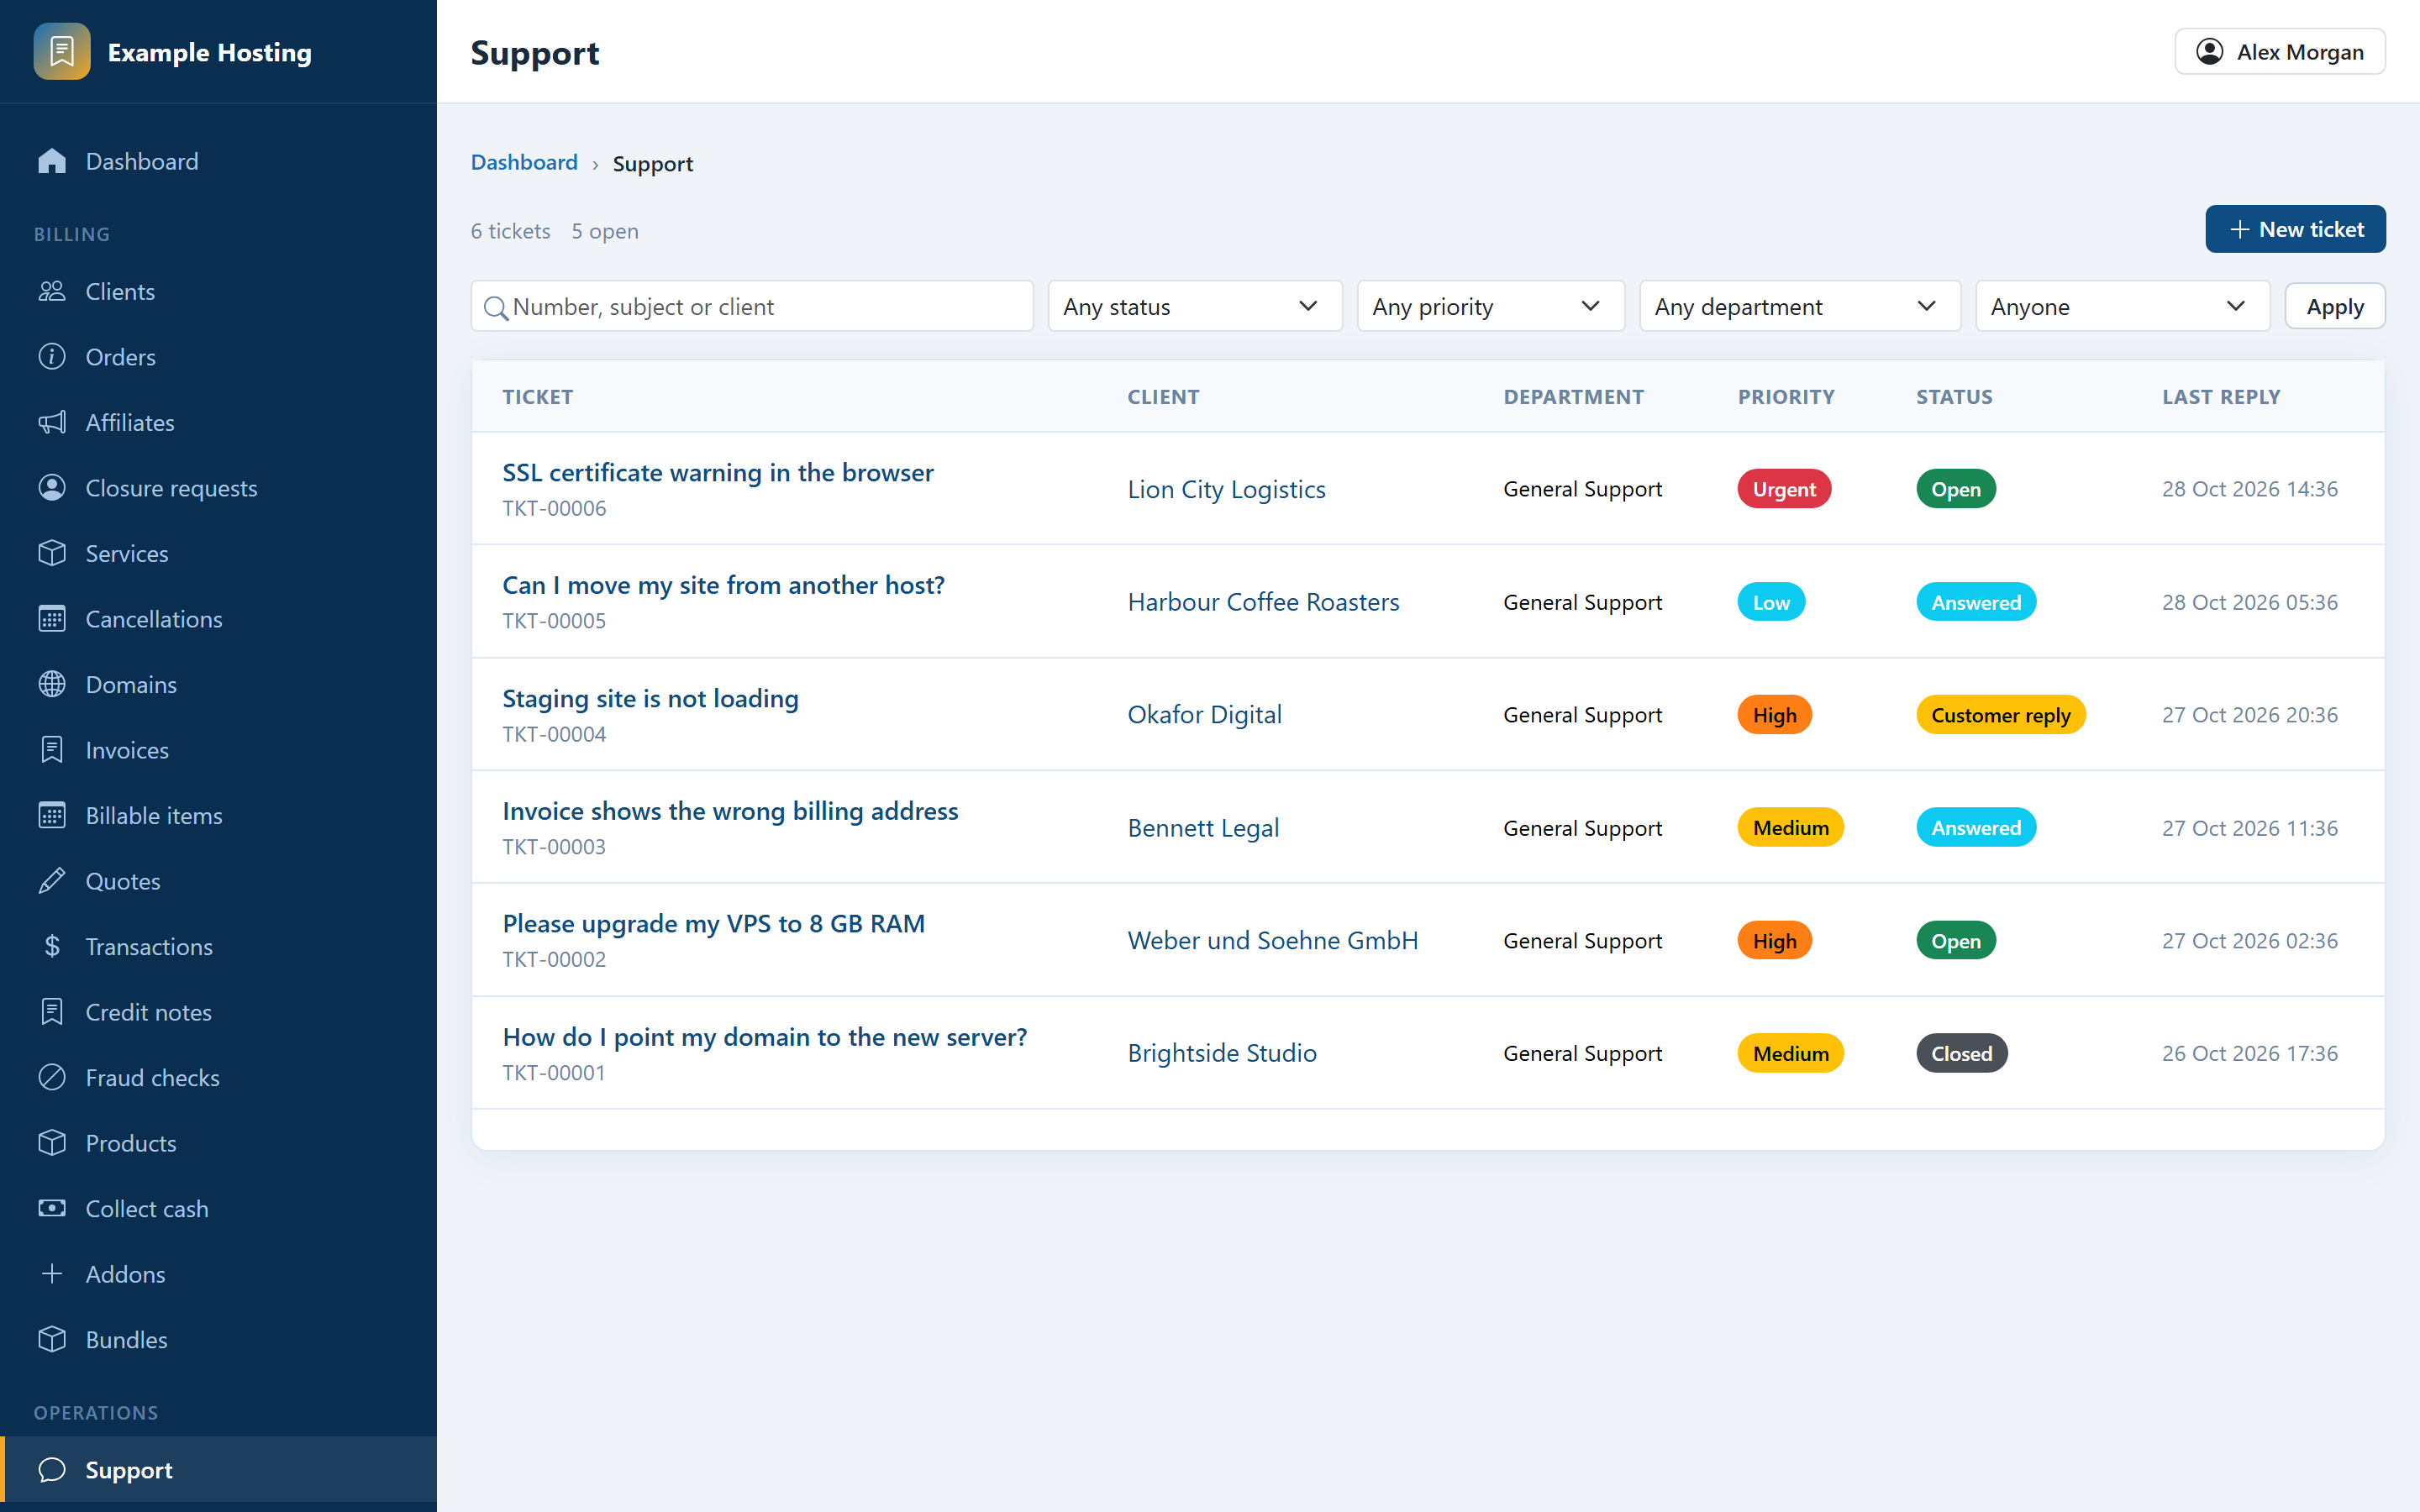Image resolution: width=2420 pixels, height=1512 pixels.
Task: Click the LAST REPLY column header
Action: pos(2221,397)
